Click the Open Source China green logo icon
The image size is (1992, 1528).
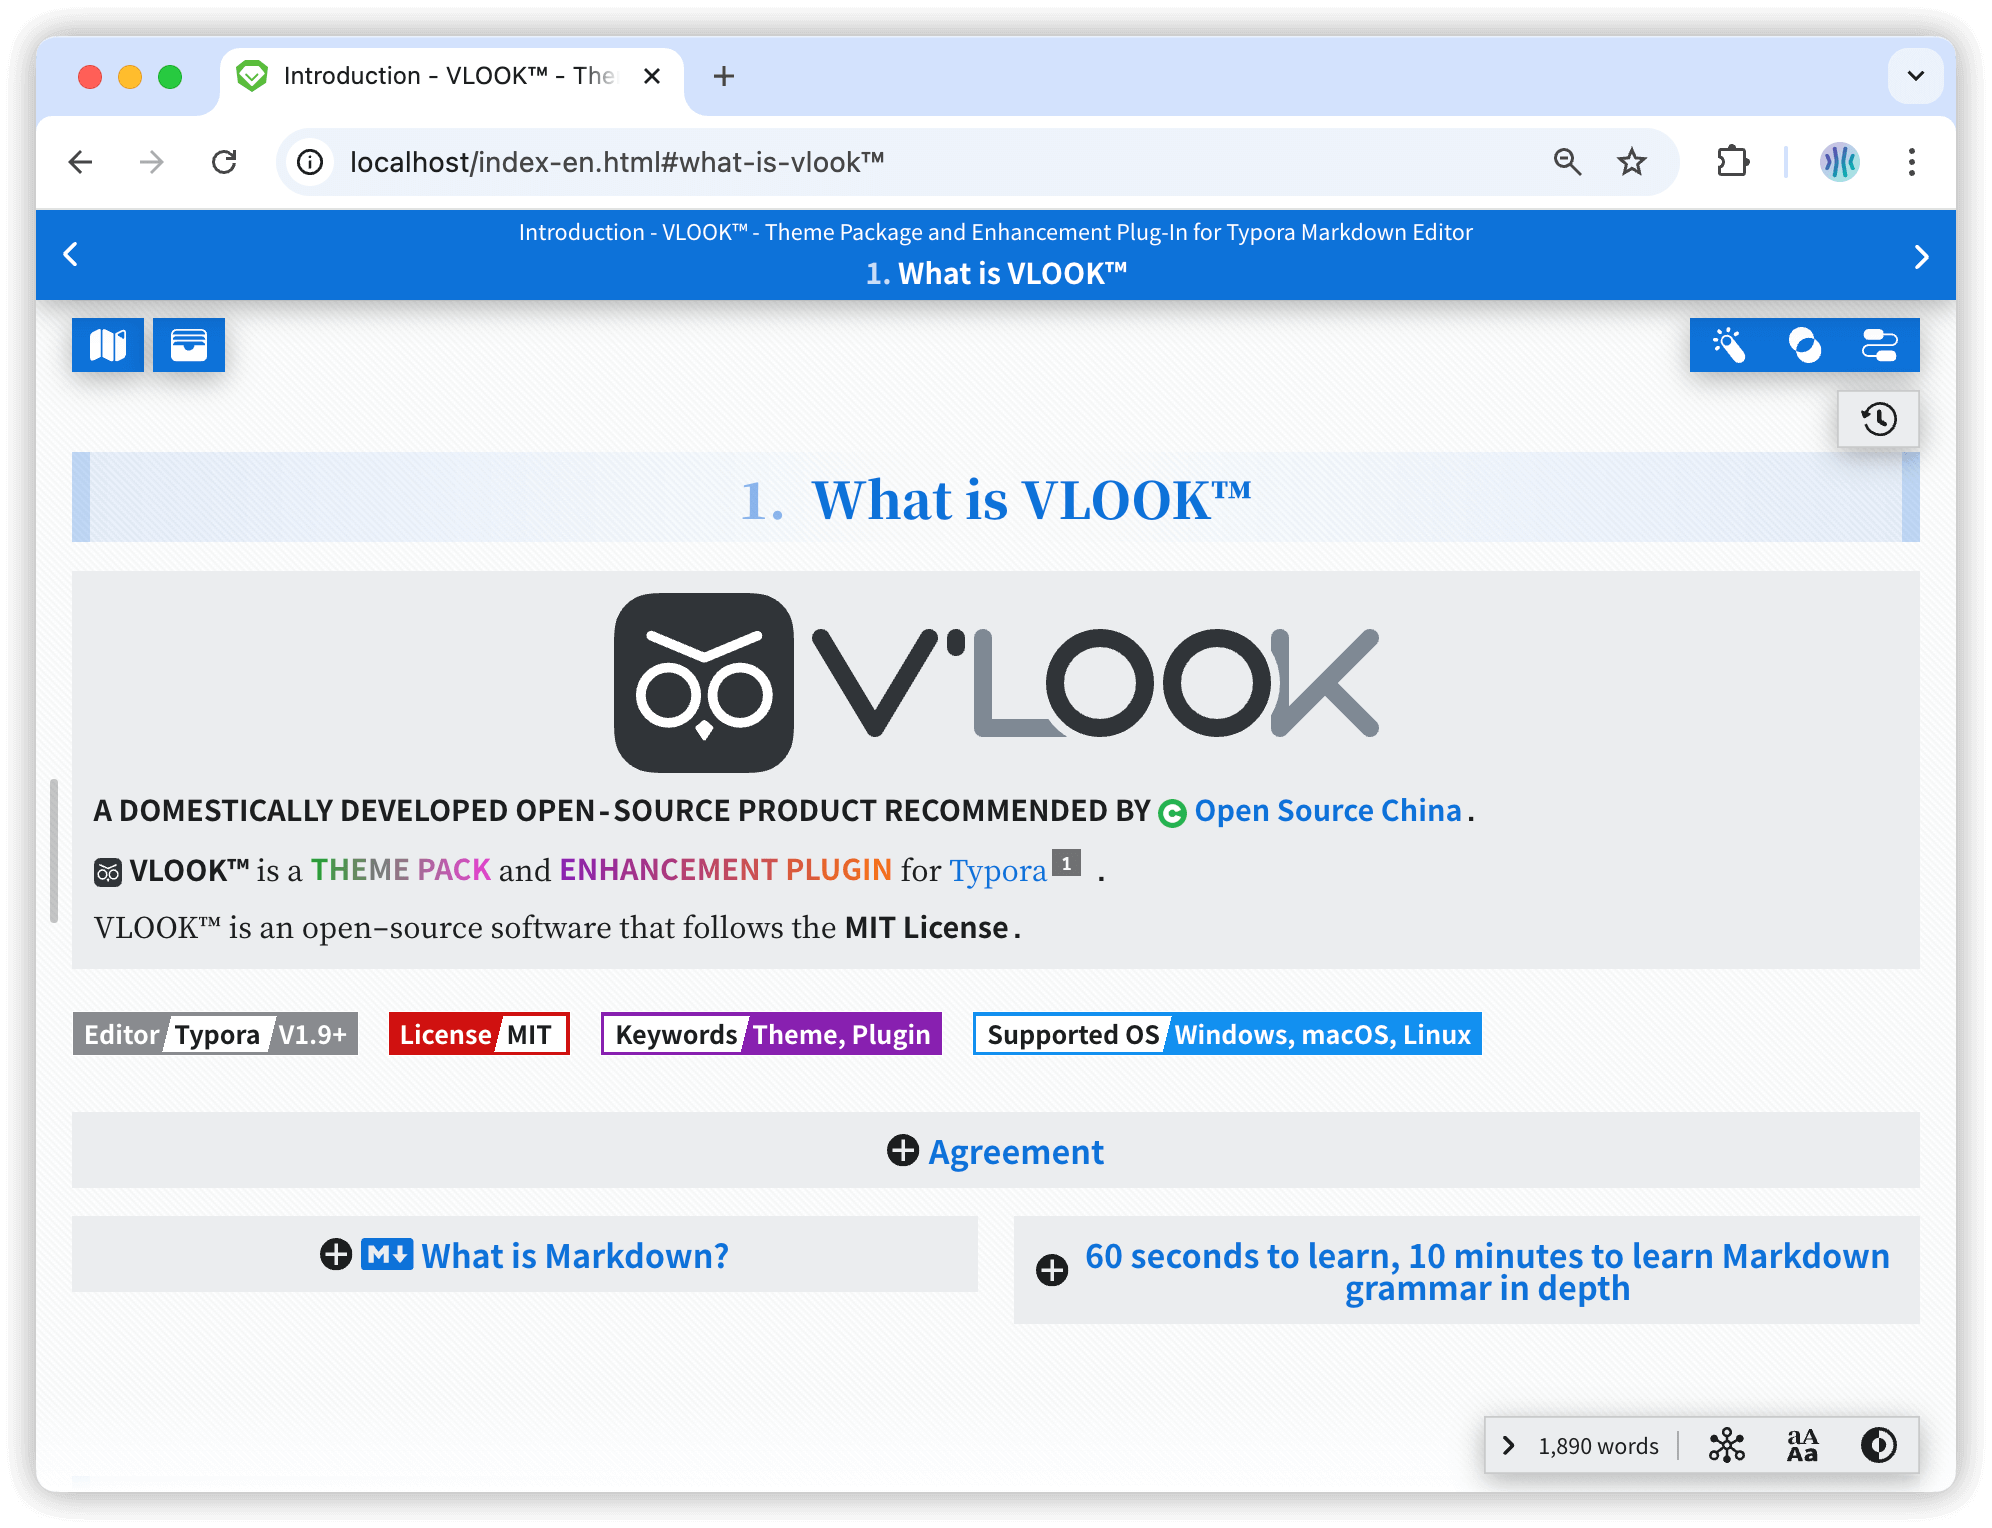[x=1172, y=813]
